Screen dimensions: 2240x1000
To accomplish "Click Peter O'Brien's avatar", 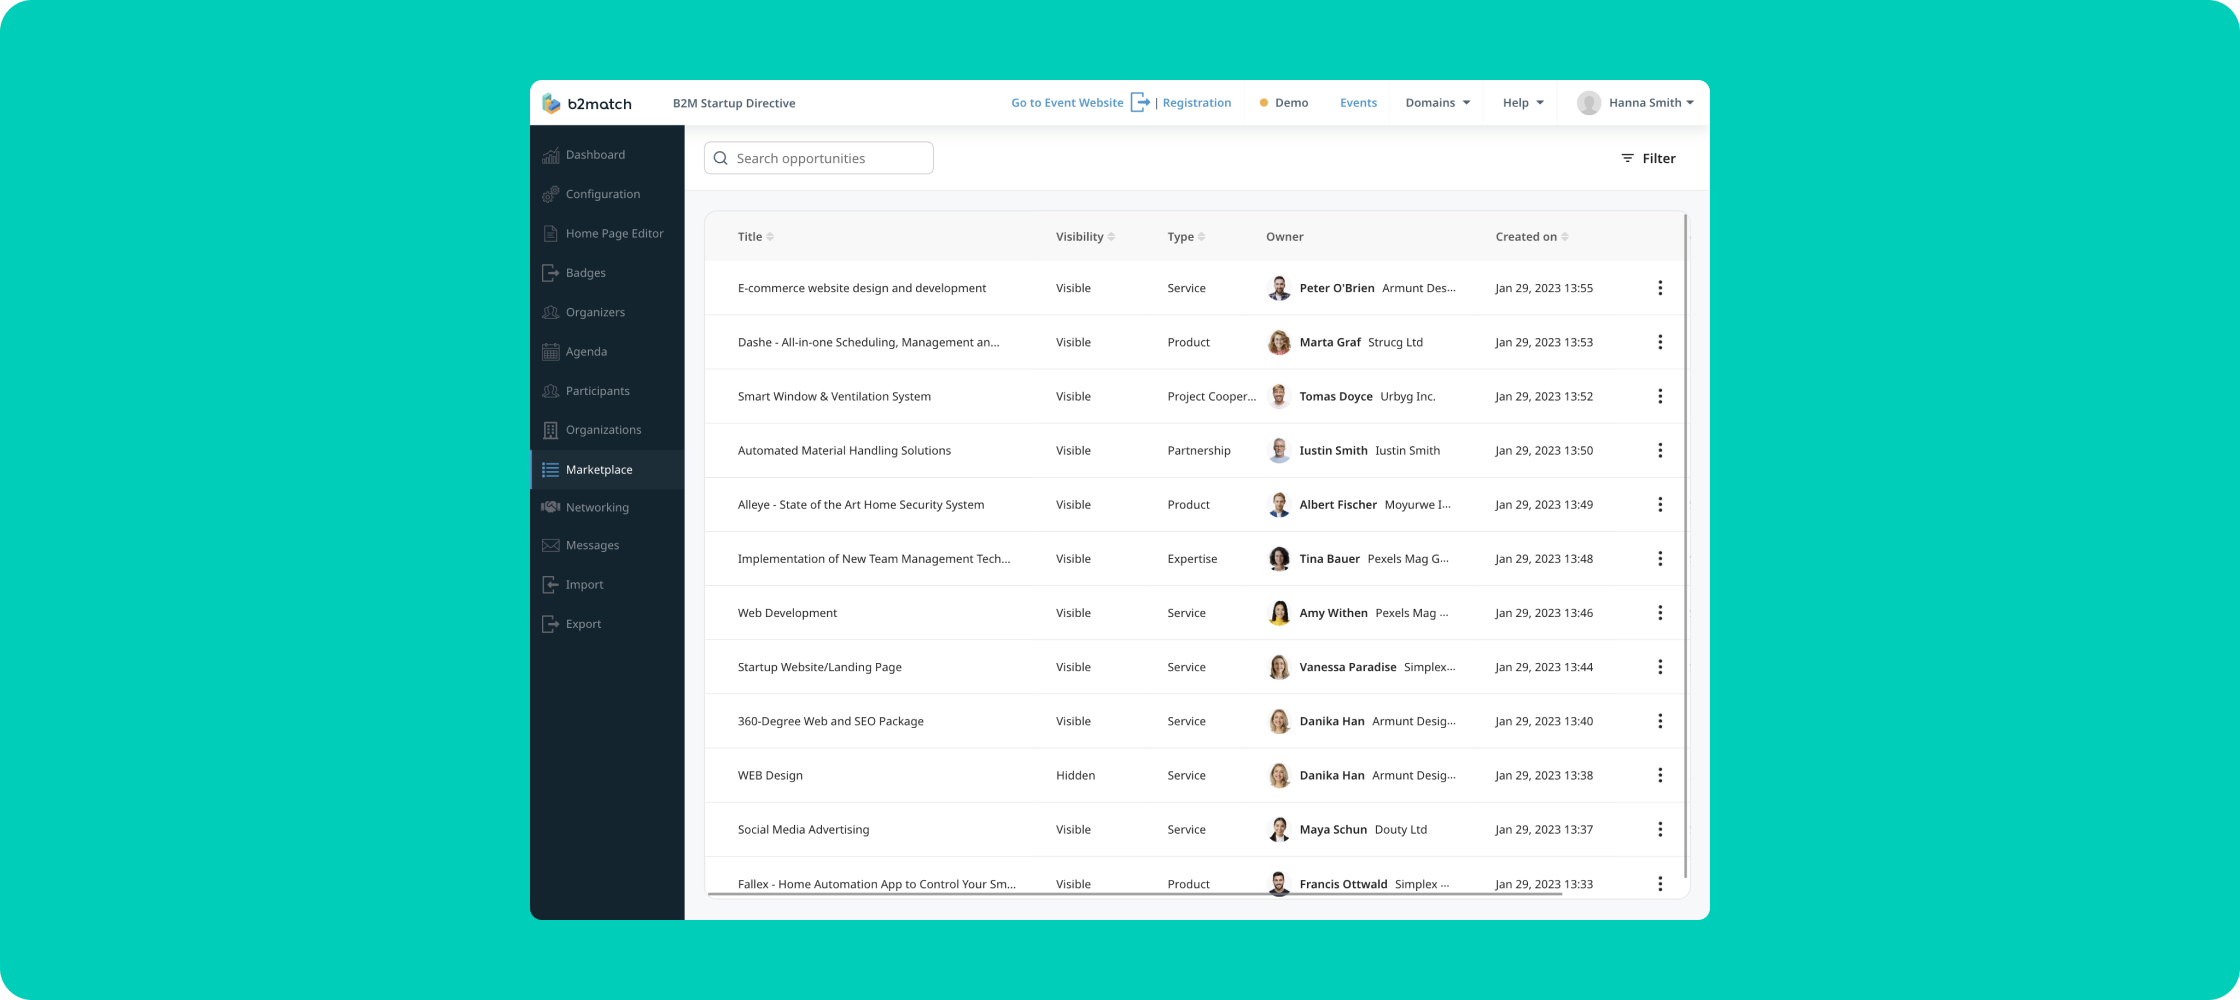I will coord(1279,288).
